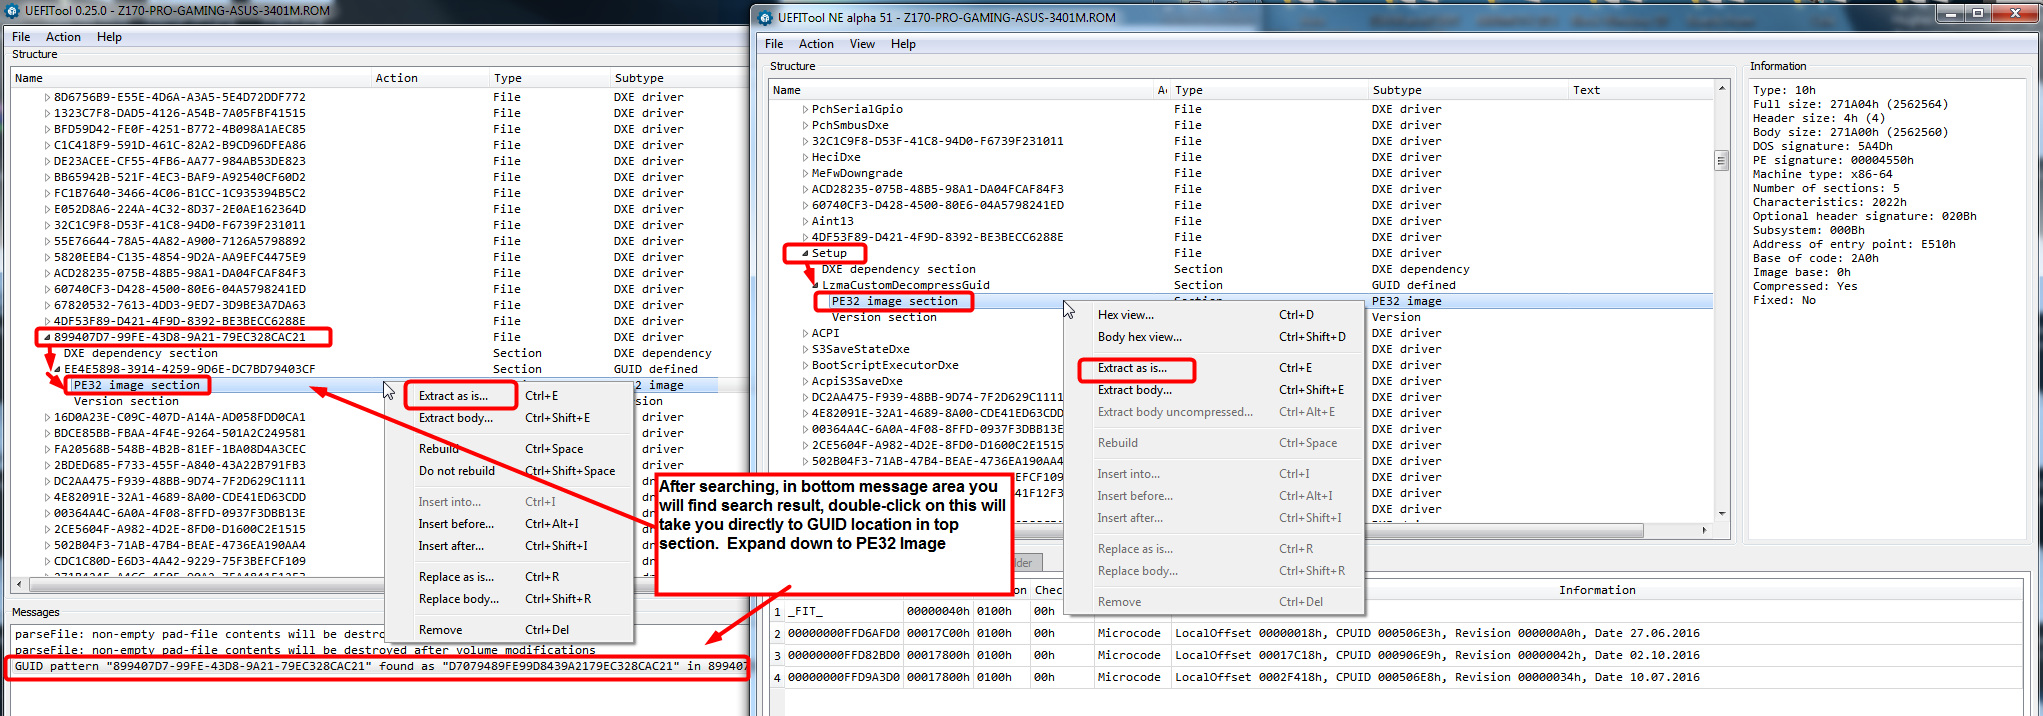Click Name column header in UEFITool 0.25.0 tree
Image resolution: width=2043 pixels, height=716 pixels.
(x=191, y=78)
